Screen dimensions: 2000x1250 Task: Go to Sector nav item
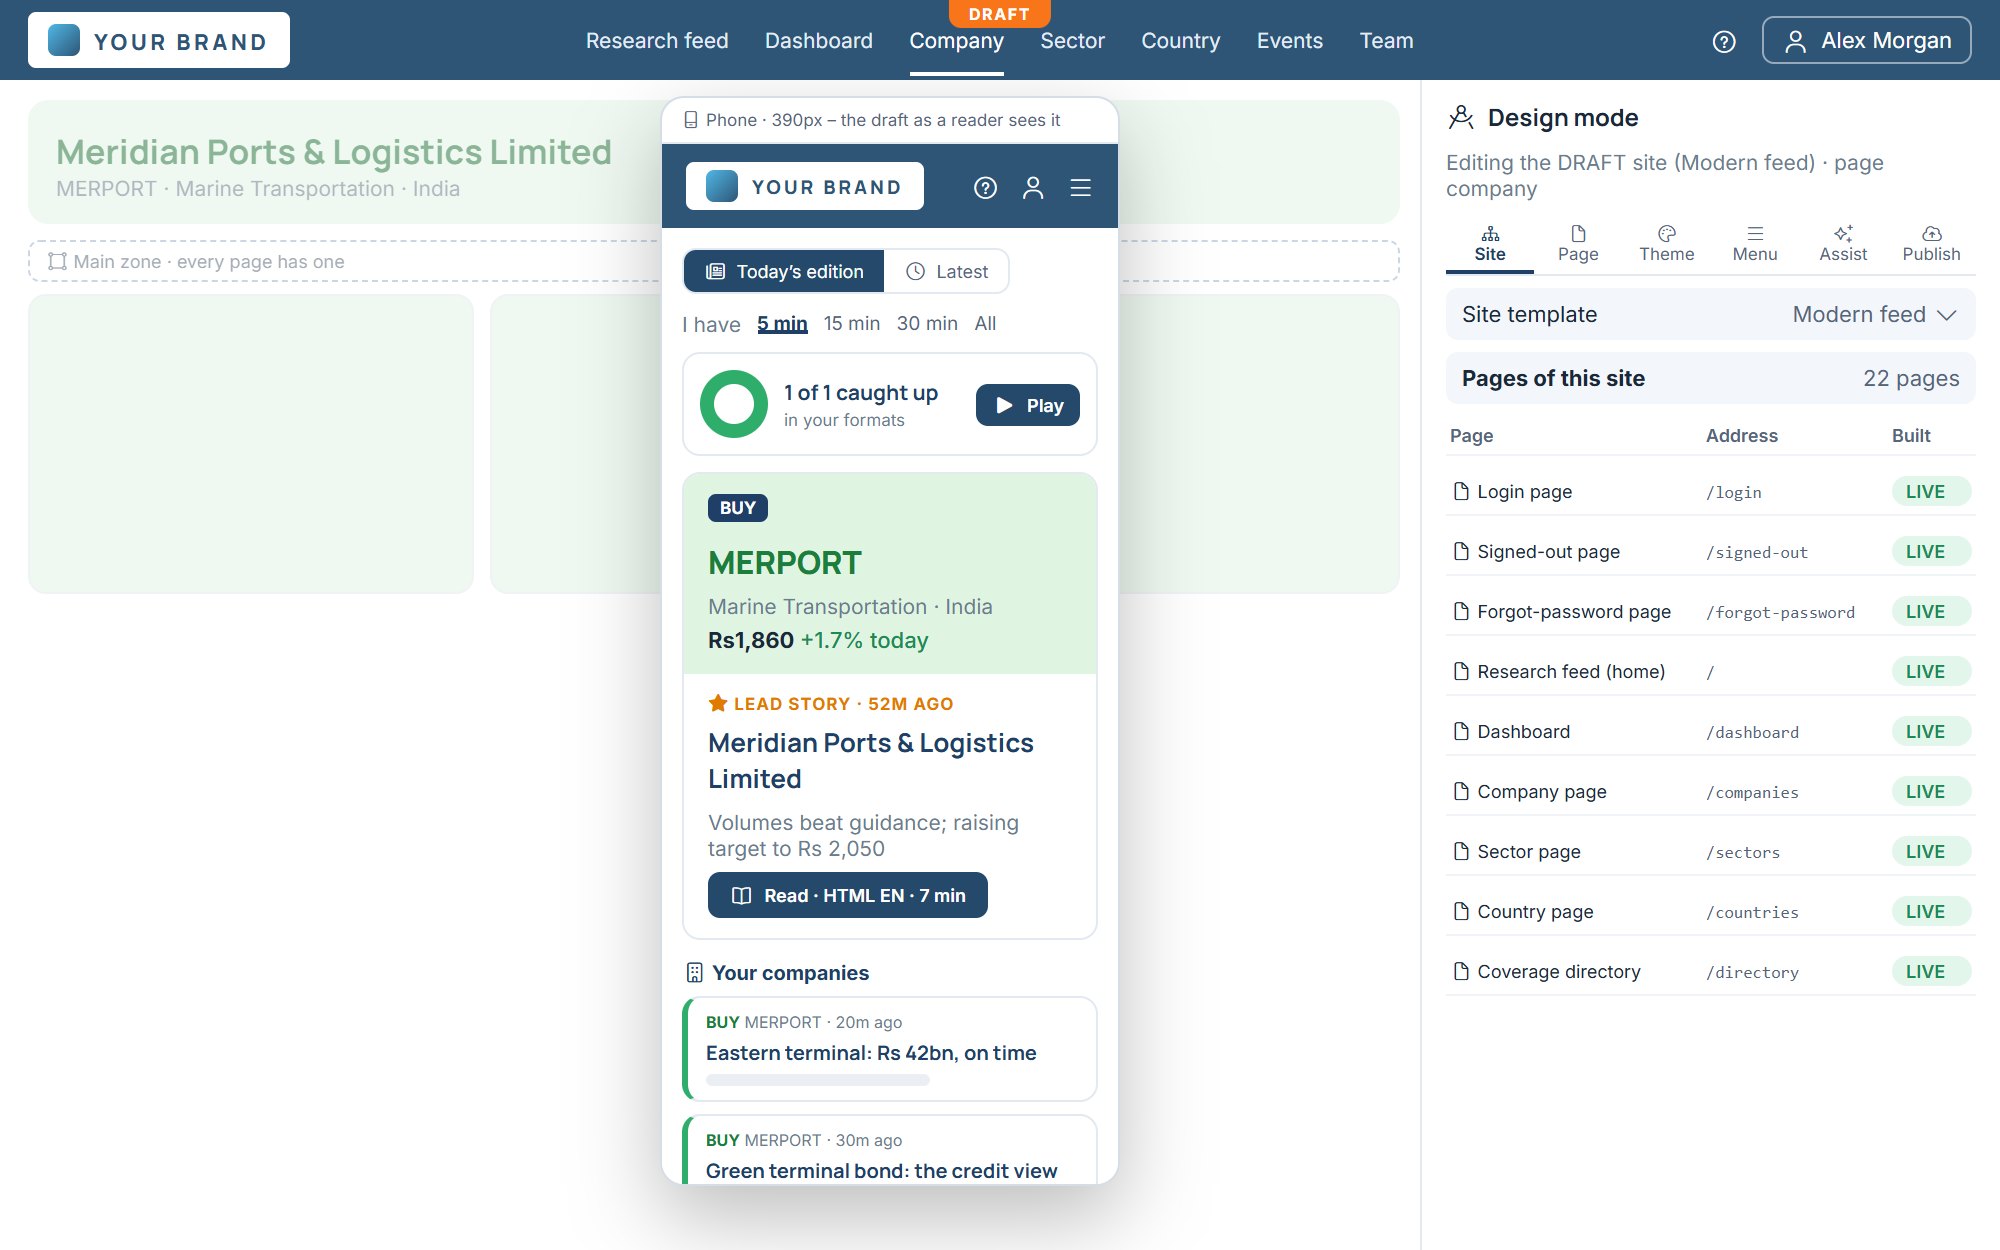point(1072,41)
